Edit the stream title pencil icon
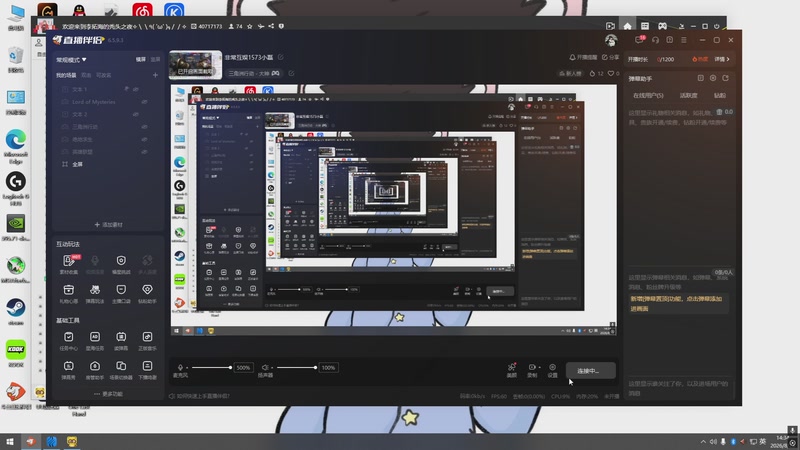This screenshot has width=800, height=450. [x=281, y=57]
